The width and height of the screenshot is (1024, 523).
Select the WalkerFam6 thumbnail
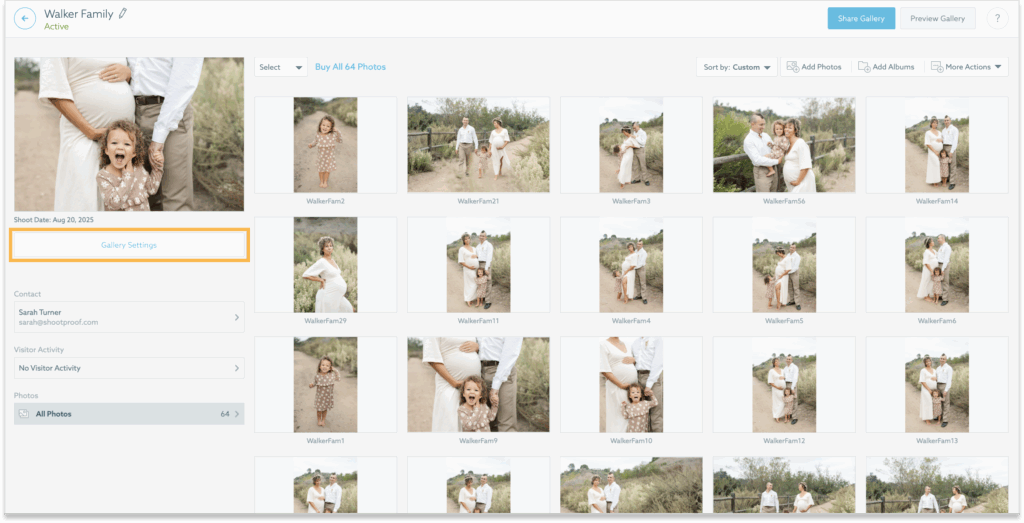936,265
